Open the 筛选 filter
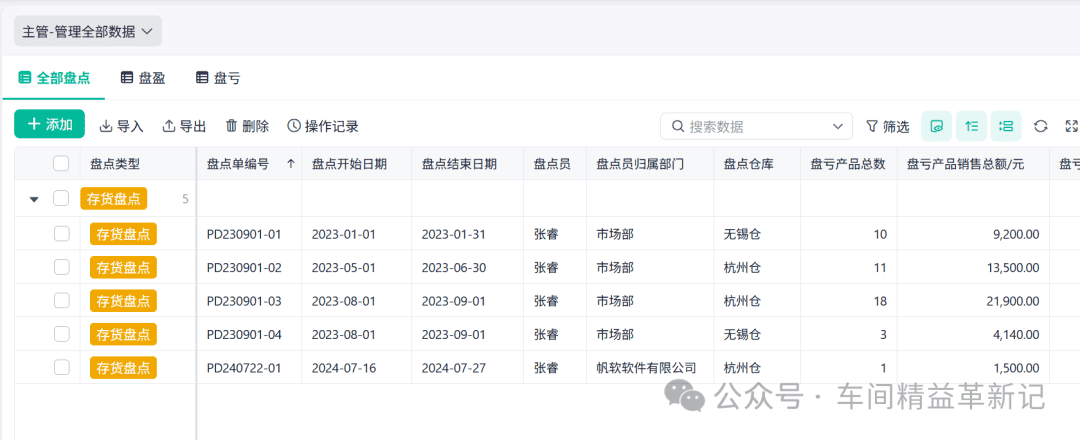The width and height of the screenshot is (1080, 440). pyautogui.click(x=887, y=127)
